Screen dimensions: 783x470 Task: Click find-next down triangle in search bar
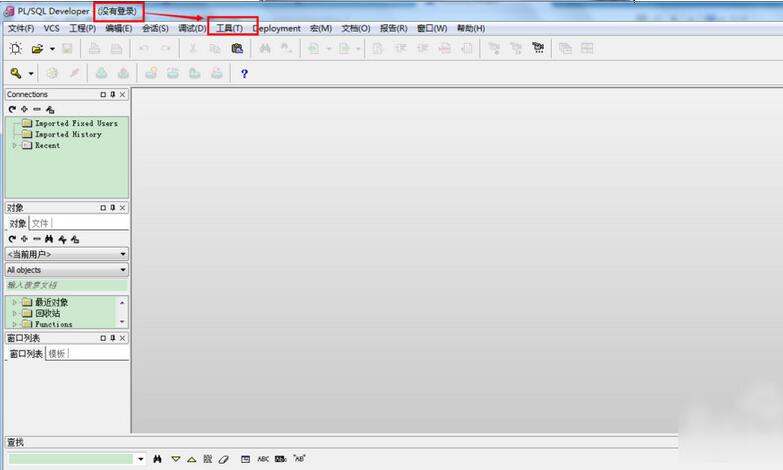(175, 459)
